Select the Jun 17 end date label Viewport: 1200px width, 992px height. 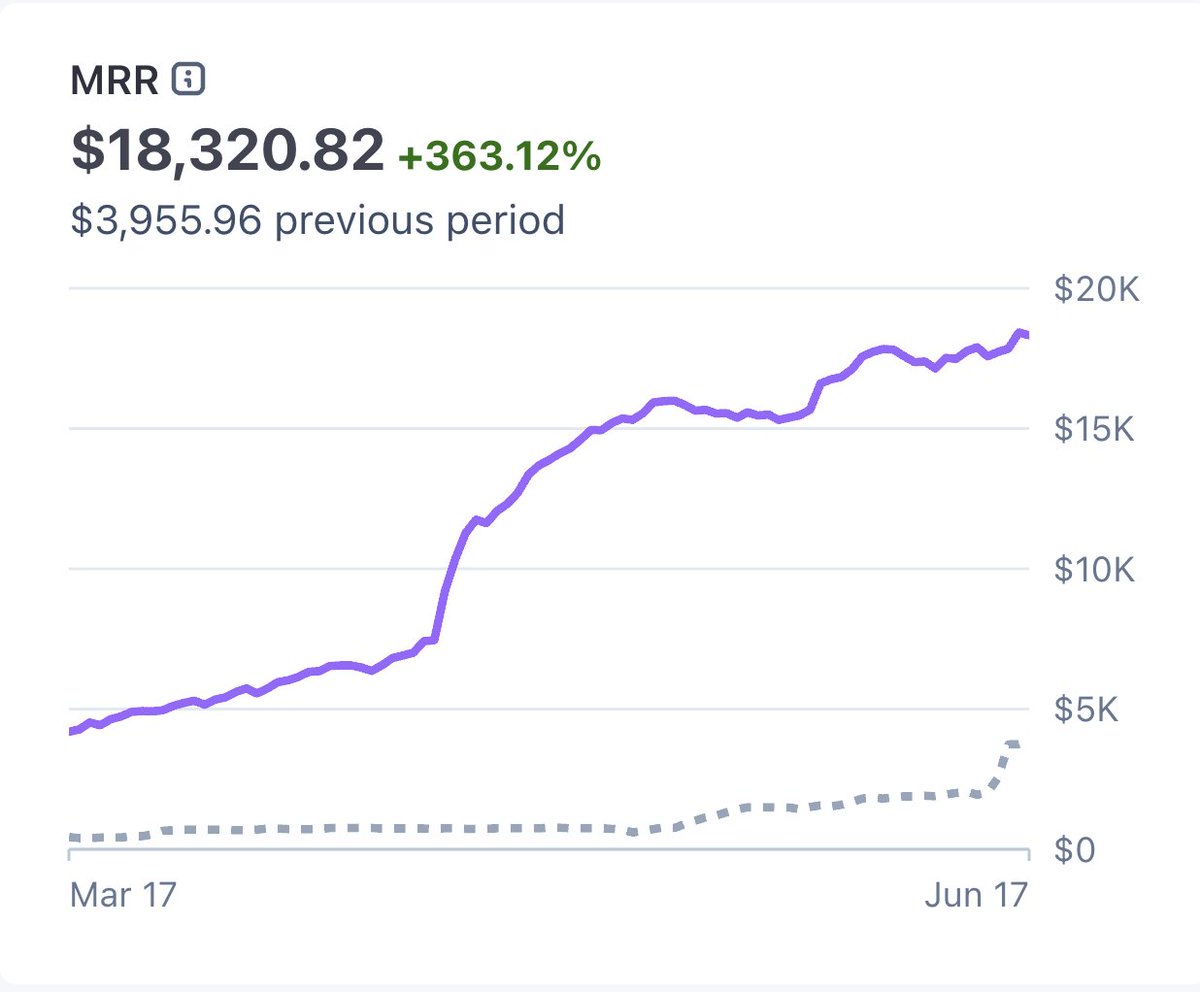pyautogui.click(x=975, y=894)
